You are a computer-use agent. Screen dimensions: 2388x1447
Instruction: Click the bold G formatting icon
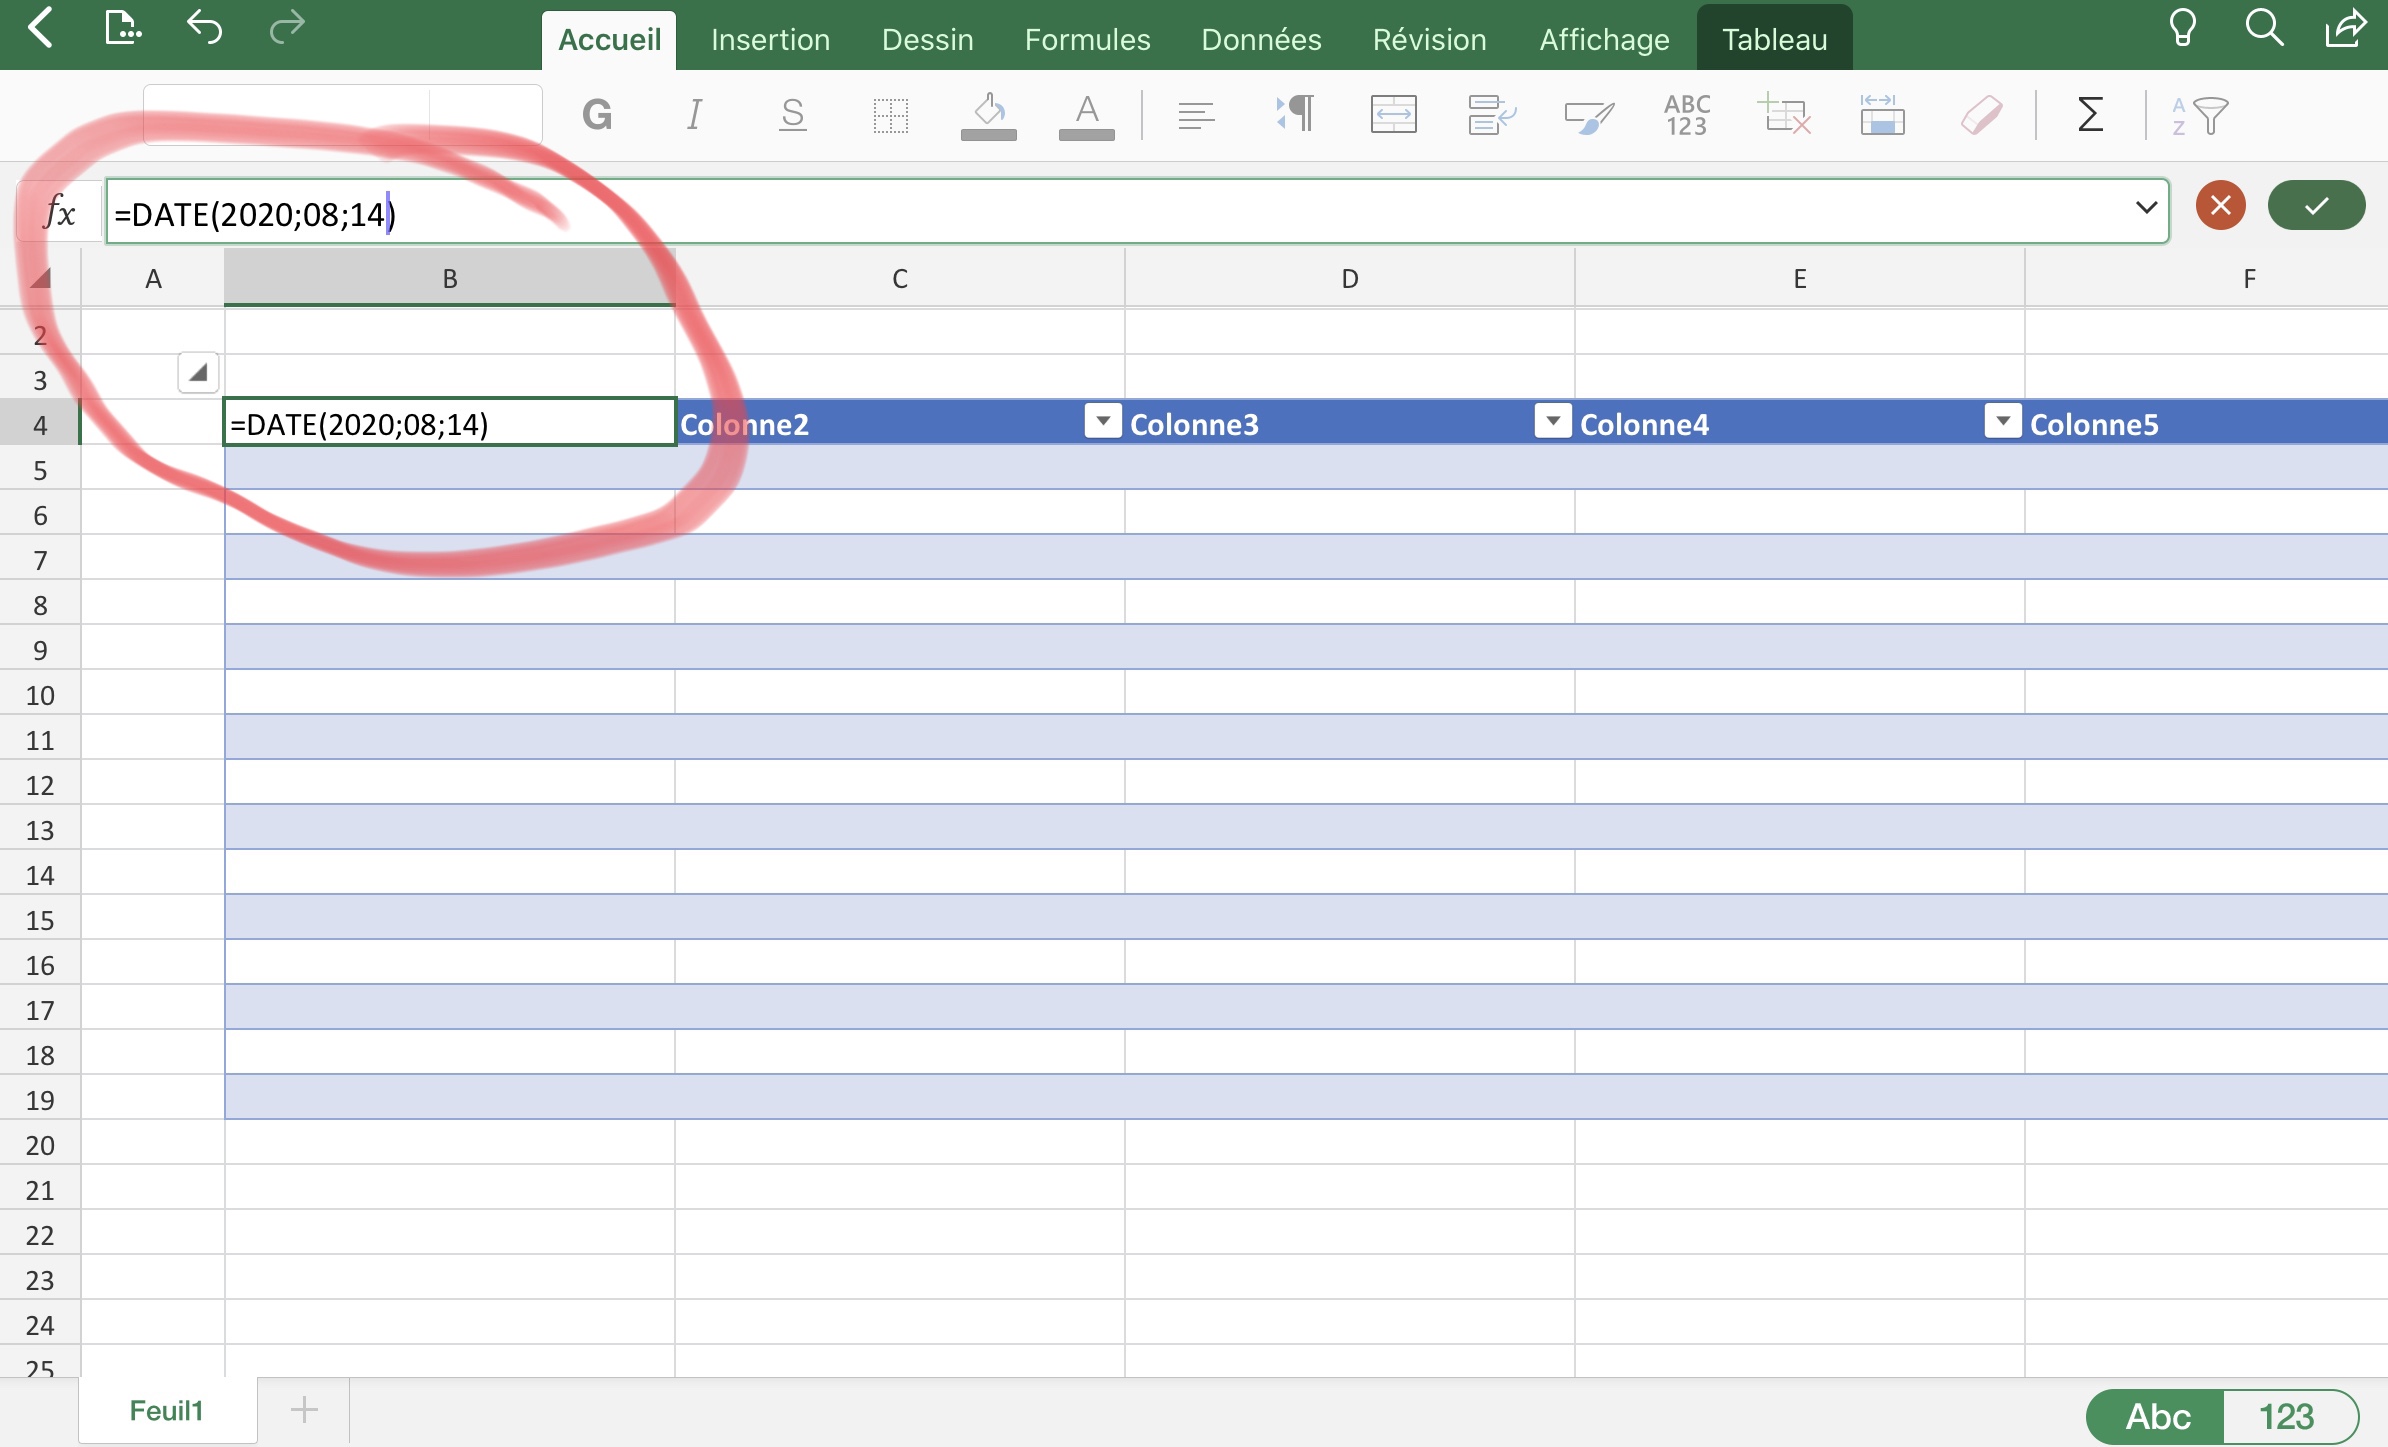click(x=597, y=115)
